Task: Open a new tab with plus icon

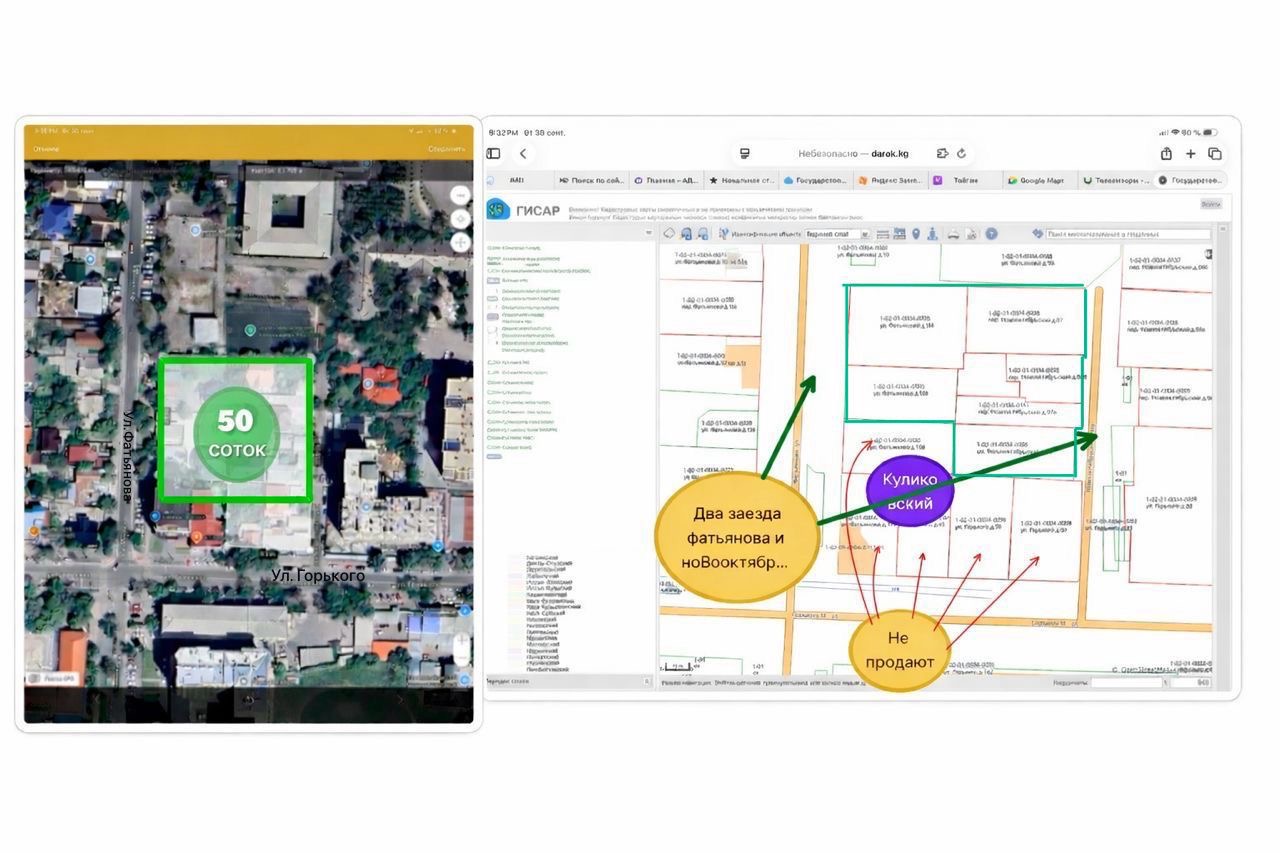Action: [1190, 153]
